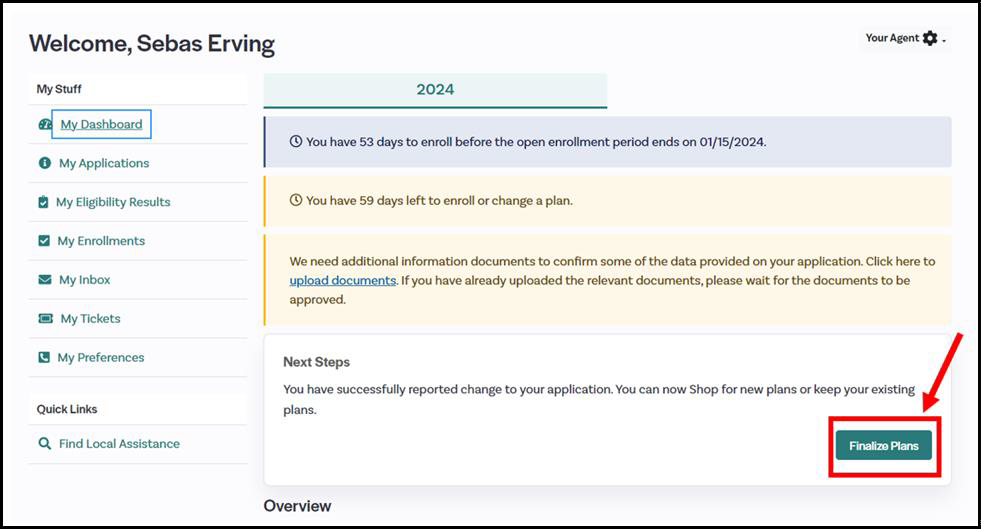Click the My Preferences phone icon
This screenshot has width=981, height=529.
tap(43, 357)
